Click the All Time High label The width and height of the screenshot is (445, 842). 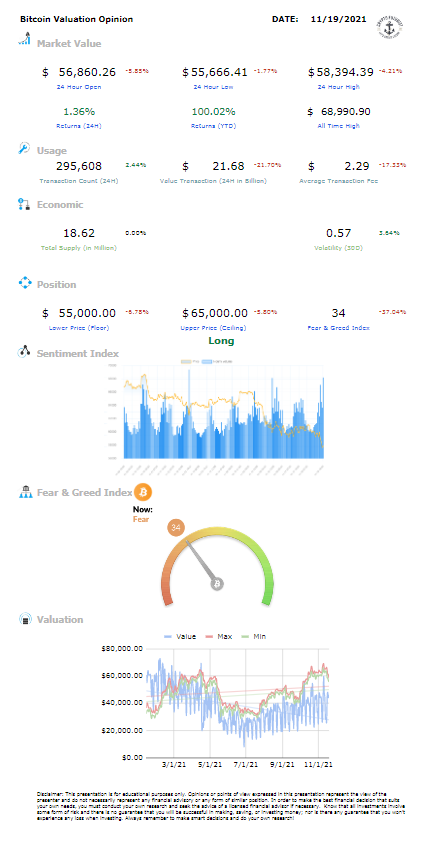pyautogui.click(x=338, y=126)
